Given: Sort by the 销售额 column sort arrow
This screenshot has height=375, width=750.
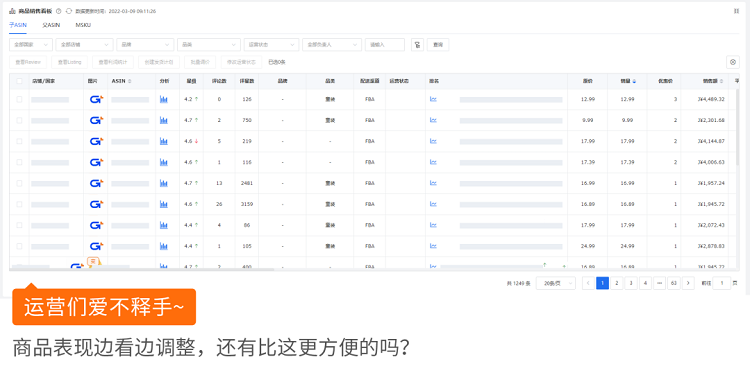Looking at the screenshot, I should click(722, 81).
